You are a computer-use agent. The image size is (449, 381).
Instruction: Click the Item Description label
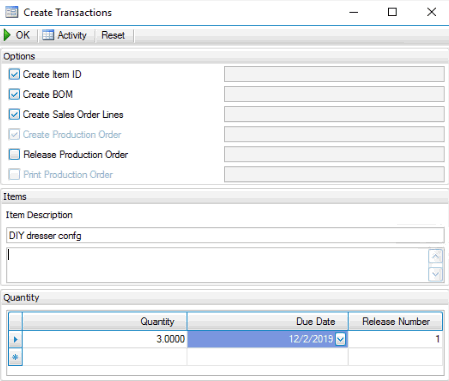[39, 215]
